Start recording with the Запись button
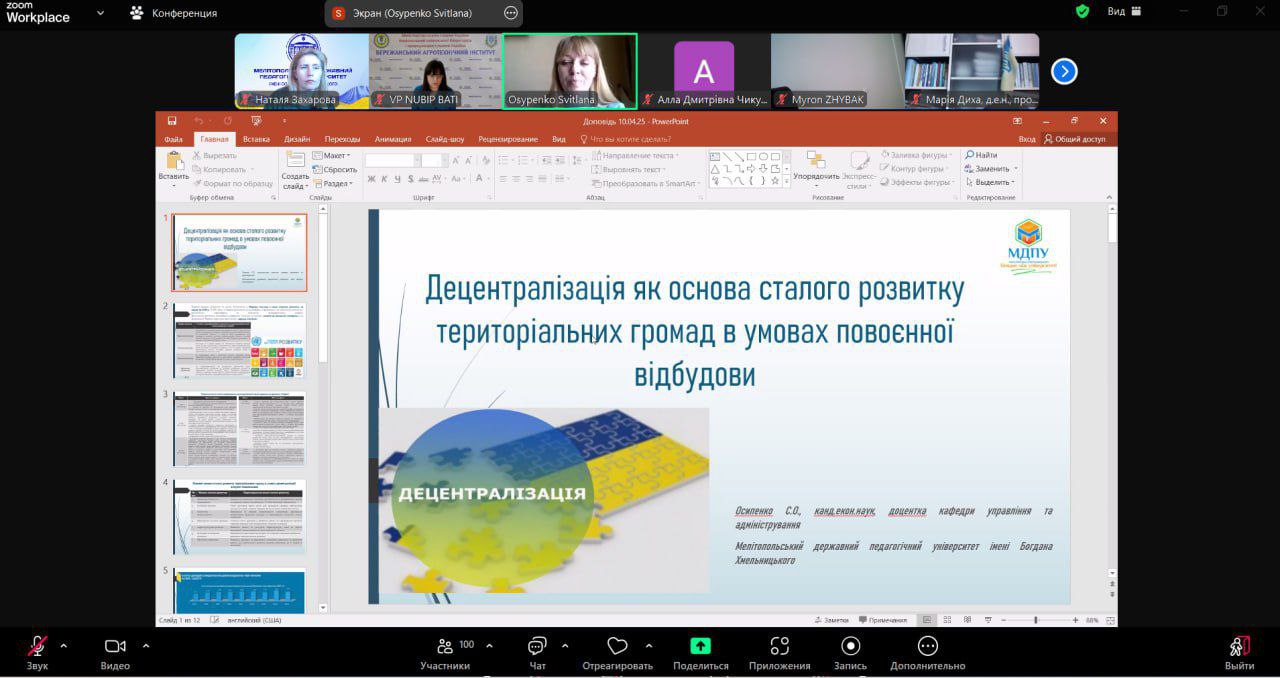Viewport: 1280px width, 678px height. tap(850, 647)
